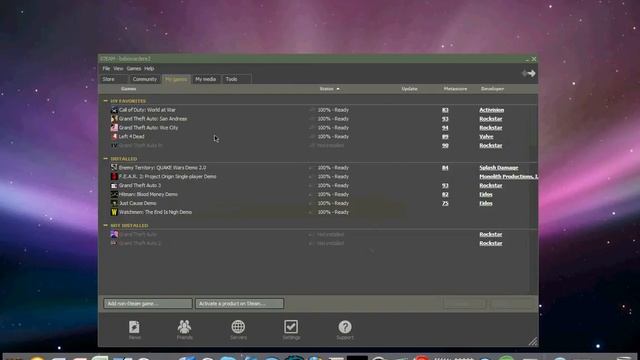The height and width of the screenshot is (360, 640).
Task: Click the window resize grip corner
Action: coord(533,342)
